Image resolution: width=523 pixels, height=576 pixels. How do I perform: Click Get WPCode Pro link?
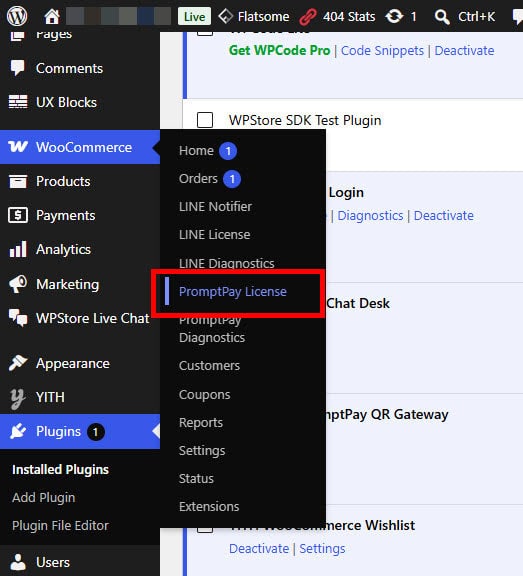[x=279, y=50]
